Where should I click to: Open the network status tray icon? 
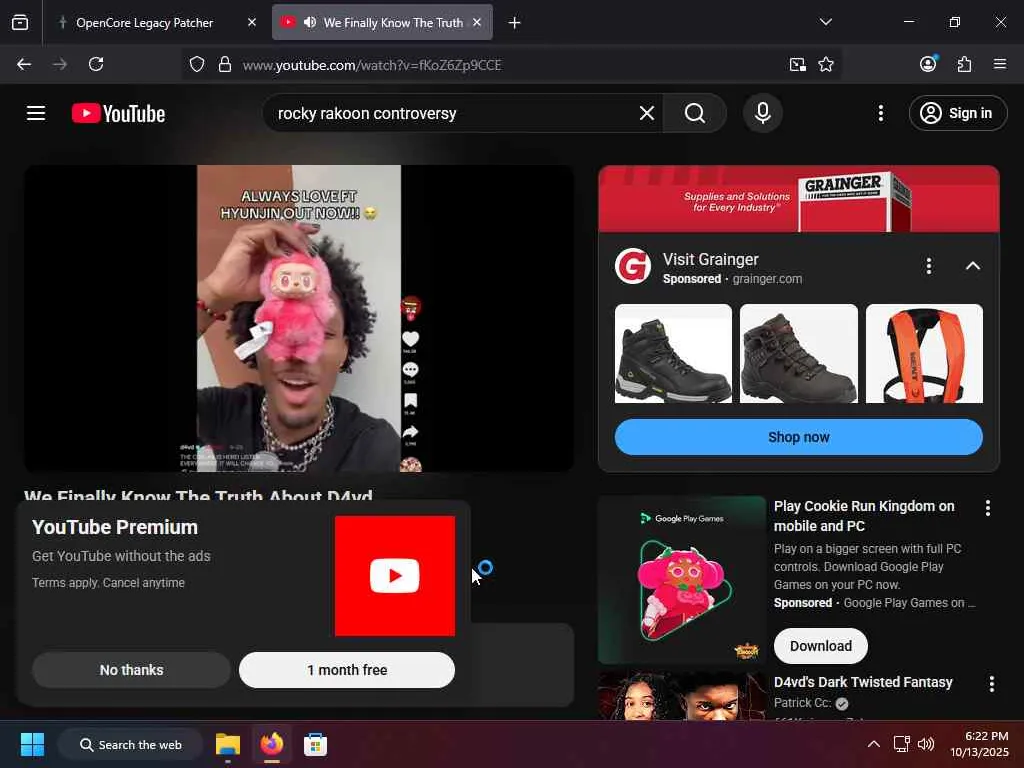[x=901, y=744]
